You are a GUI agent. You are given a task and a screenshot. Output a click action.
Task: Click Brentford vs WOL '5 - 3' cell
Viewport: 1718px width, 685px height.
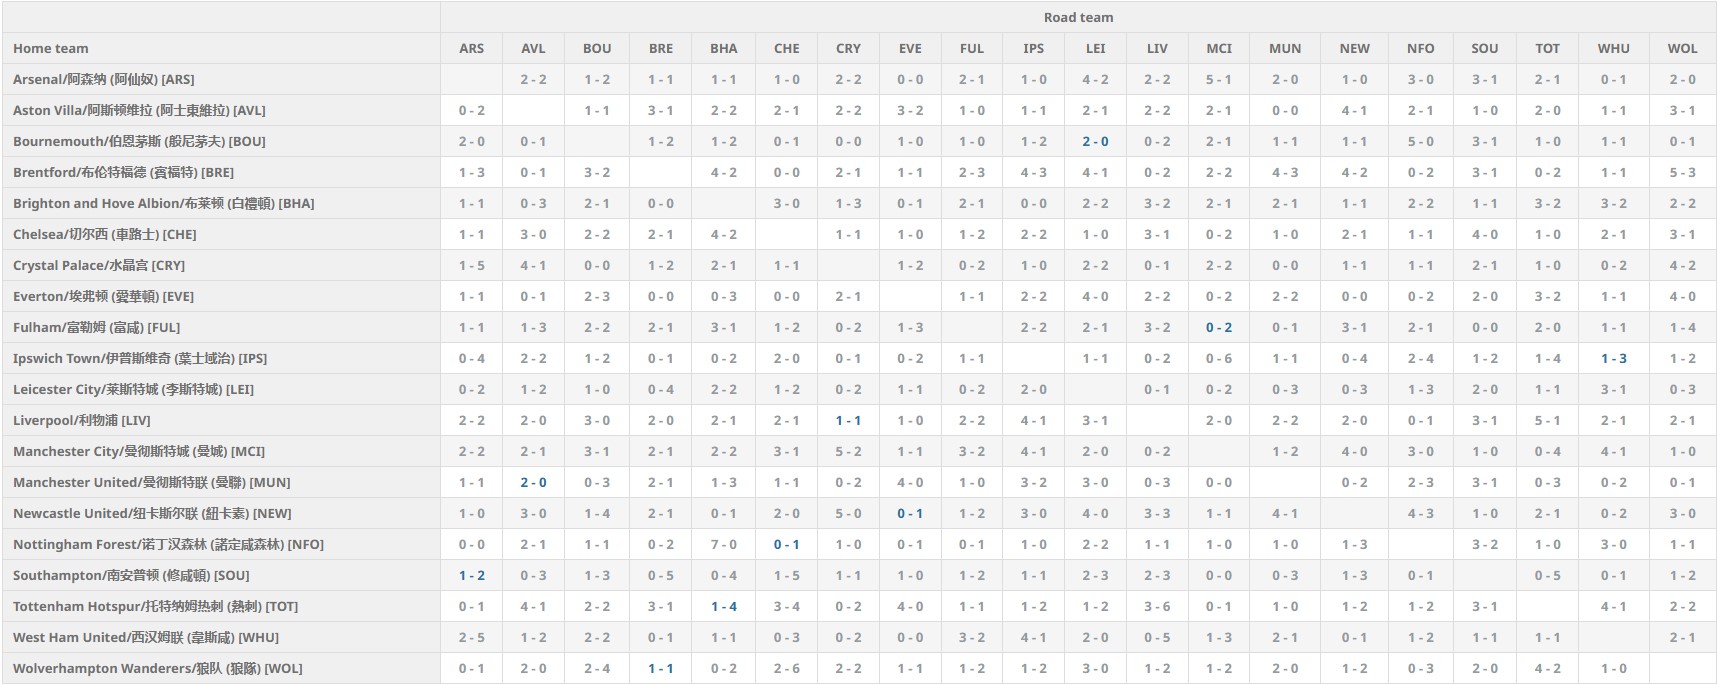pos(1682,172)
